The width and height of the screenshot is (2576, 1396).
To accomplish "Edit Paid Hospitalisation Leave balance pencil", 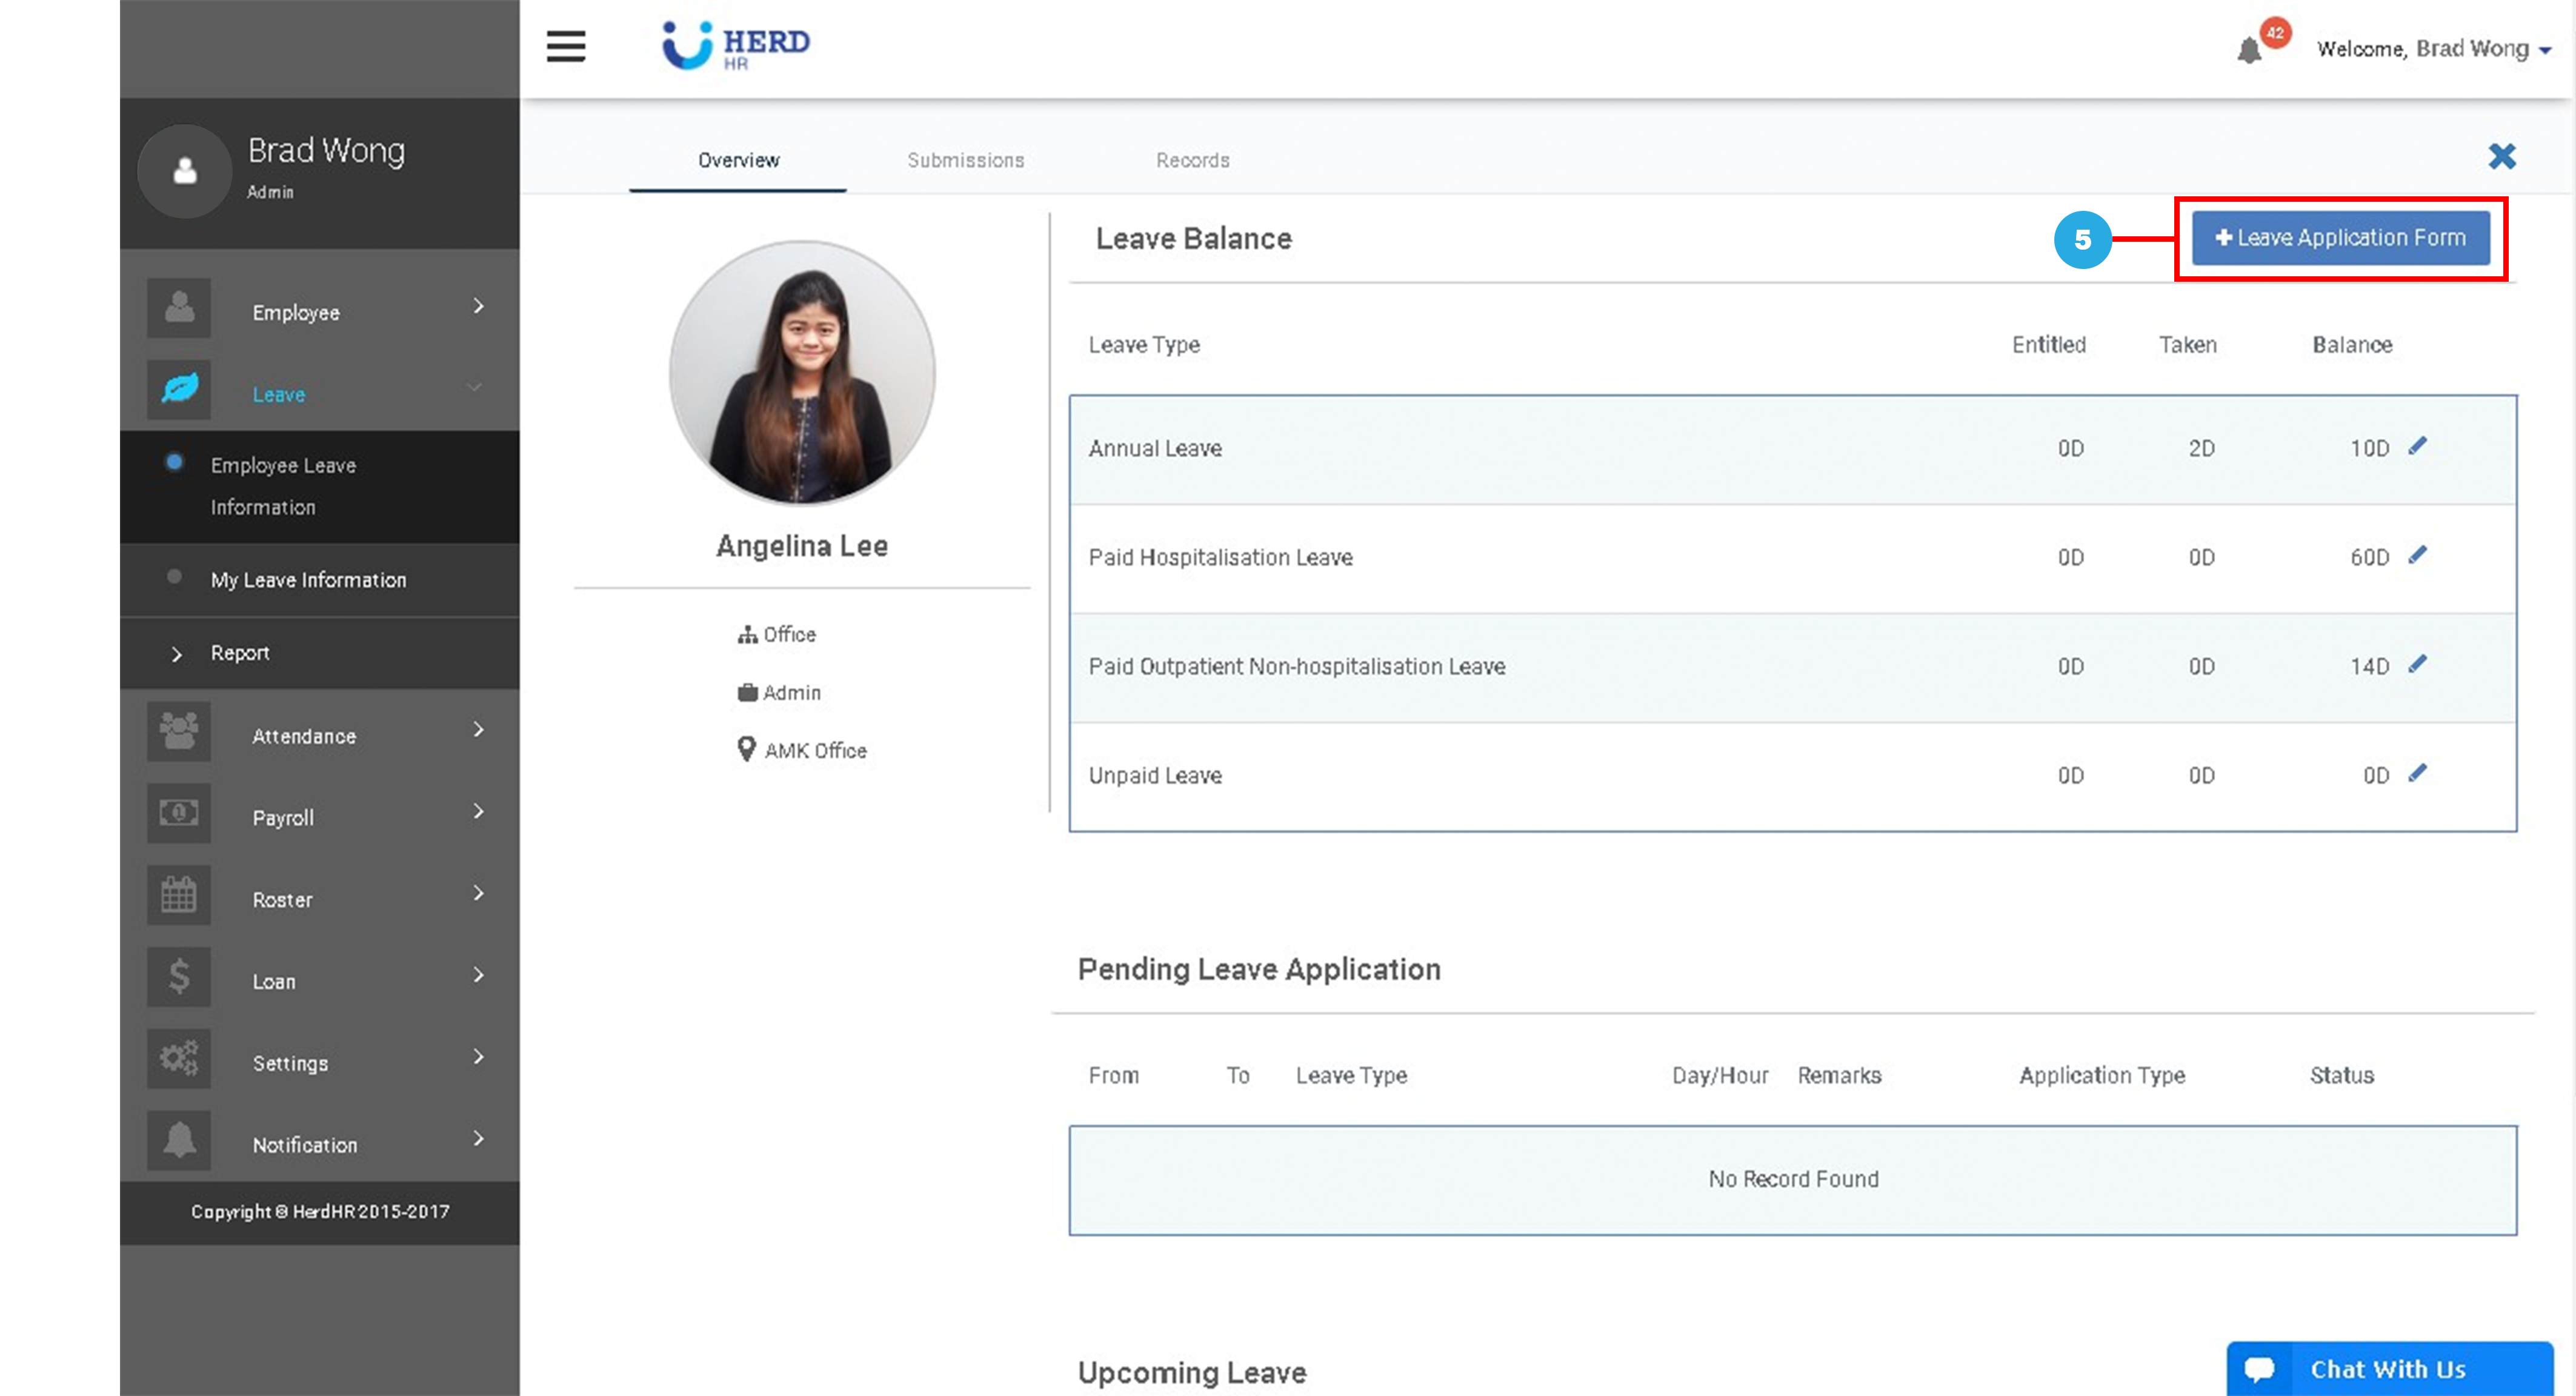I will pos(2417,555).
